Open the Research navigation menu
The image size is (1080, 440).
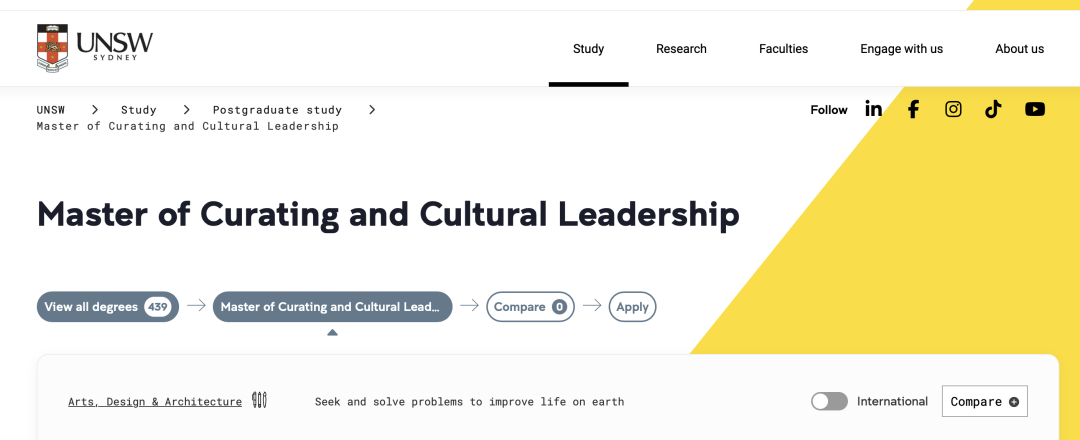(x=681, y=49)
